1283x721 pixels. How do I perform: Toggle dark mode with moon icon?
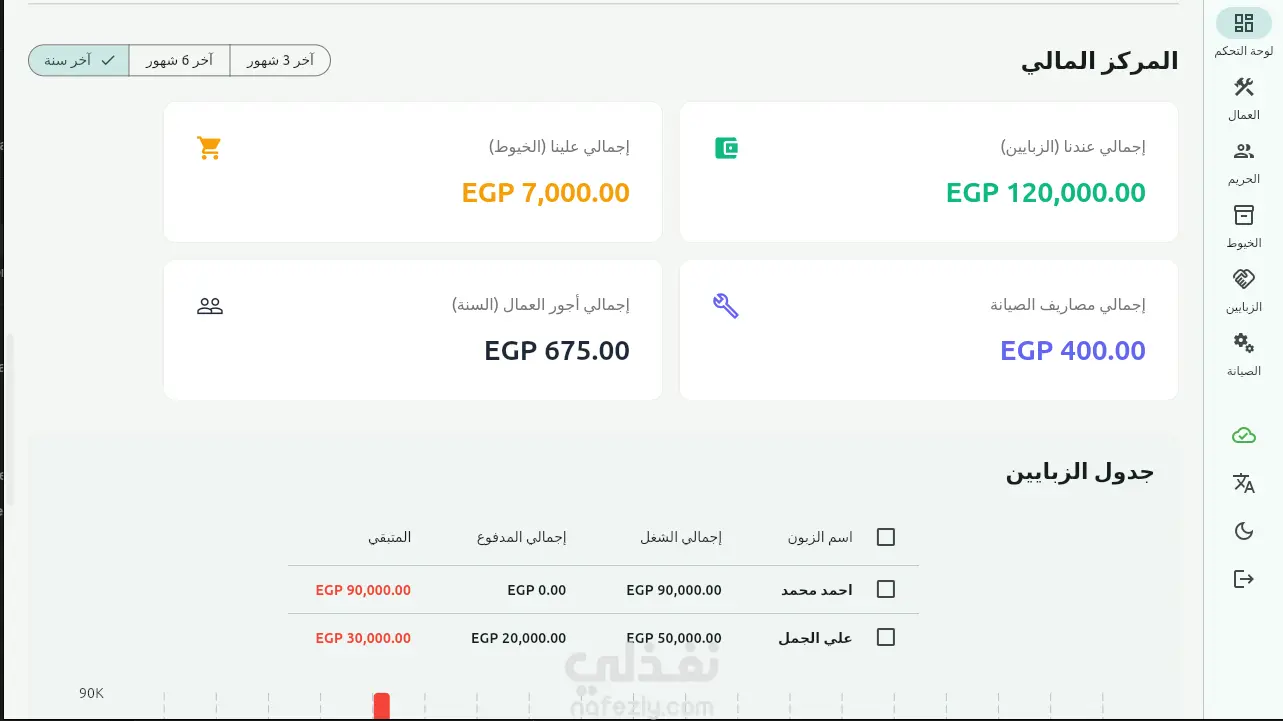tap(1243, 531)
